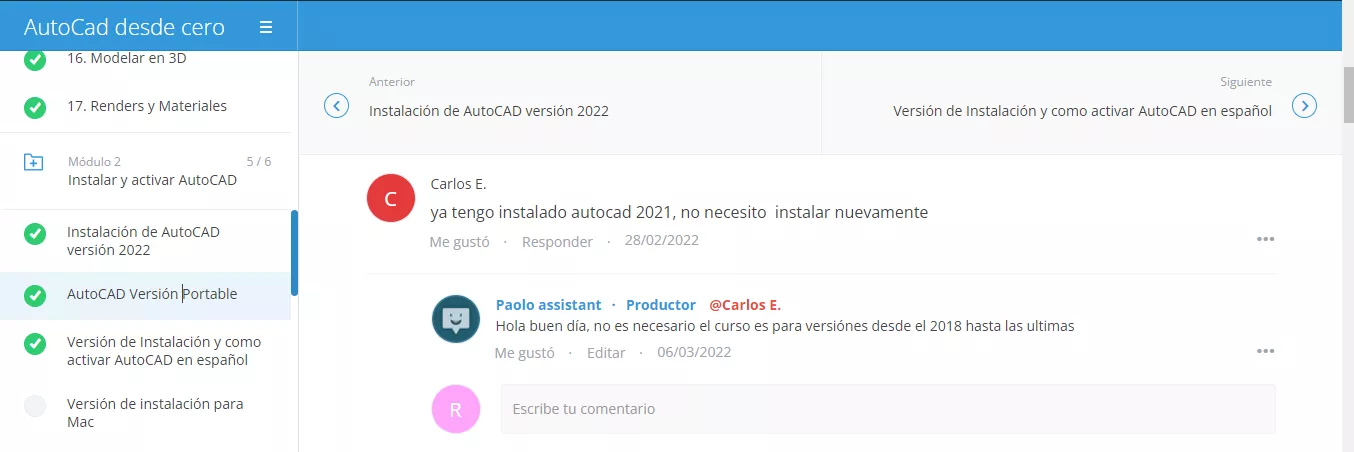
Task: Click the Carlos E. author name
Action: pos(458,184)
